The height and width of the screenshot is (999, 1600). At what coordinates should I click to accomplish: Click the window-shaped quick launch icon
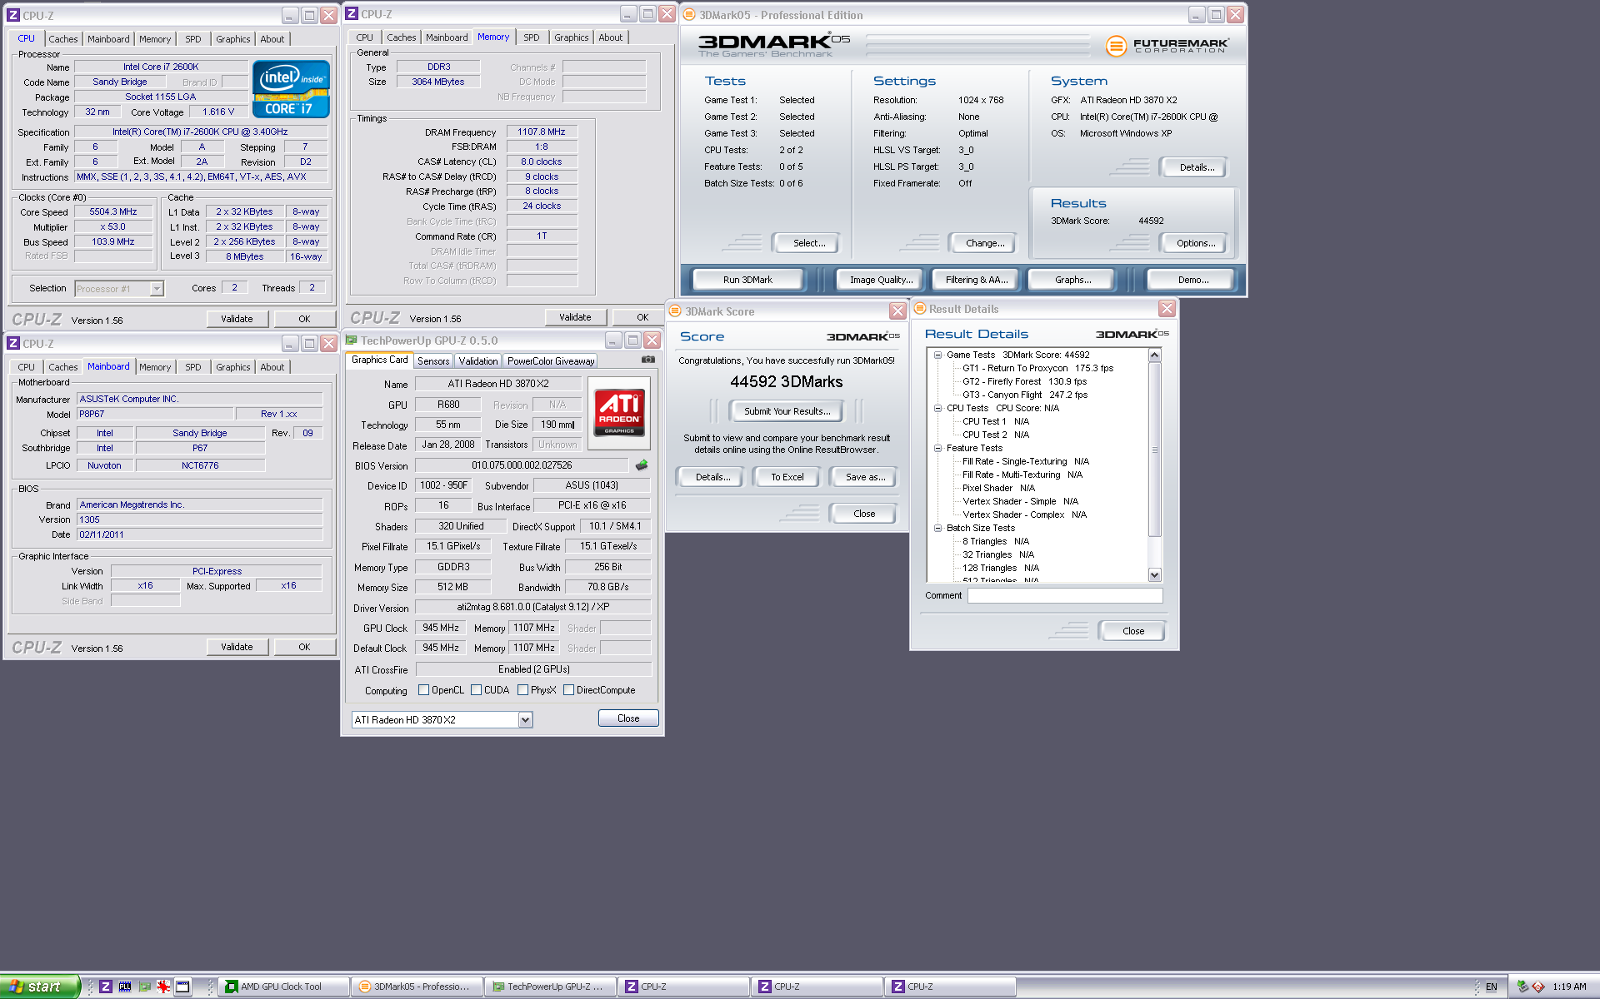(182, 986)
